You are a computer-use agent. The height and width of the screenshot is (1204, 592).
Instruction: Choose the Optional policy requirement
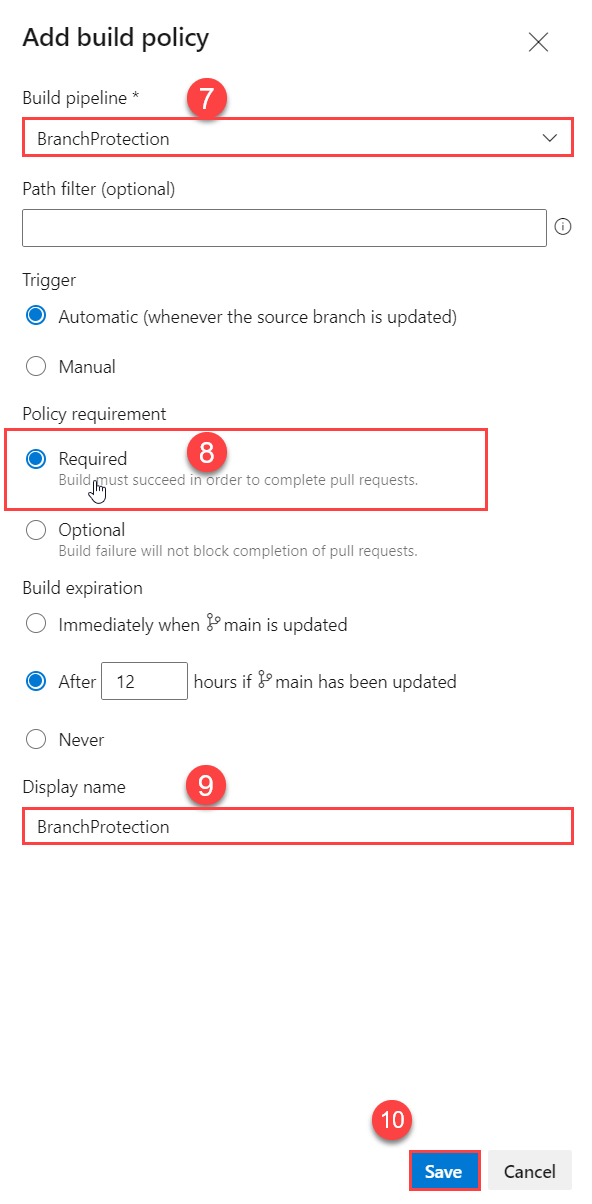36,530
